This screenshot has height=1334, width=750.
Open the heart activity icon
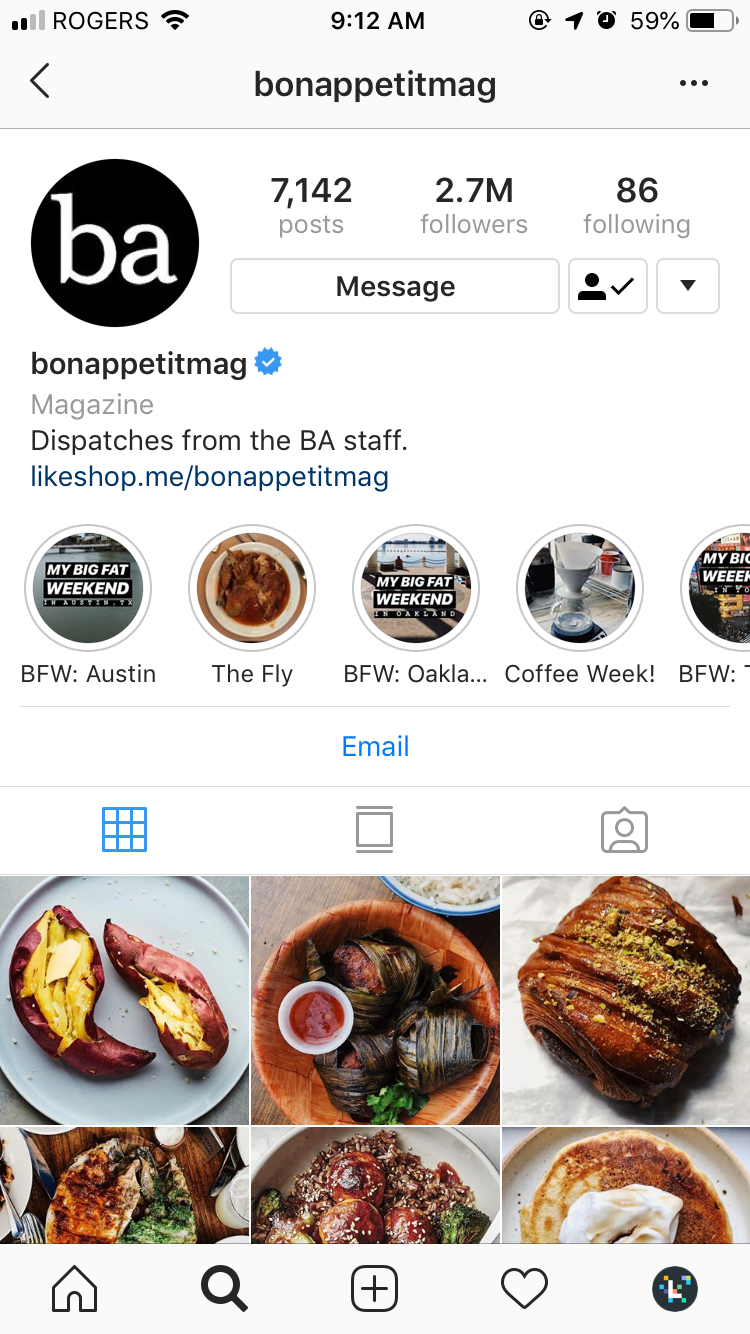524,1288
